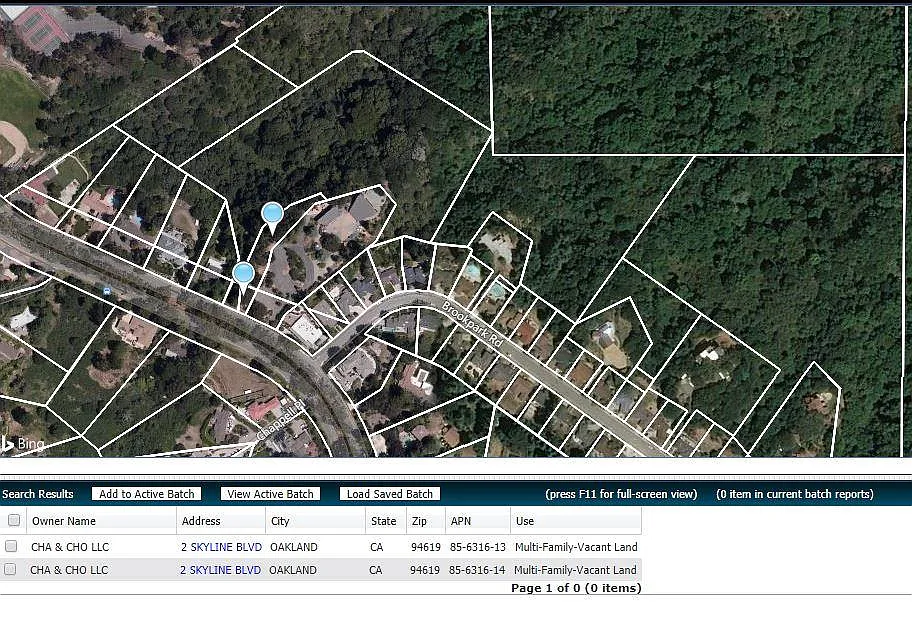Open first 2 SKYLINE BLVD address link

tap(222, 547)
